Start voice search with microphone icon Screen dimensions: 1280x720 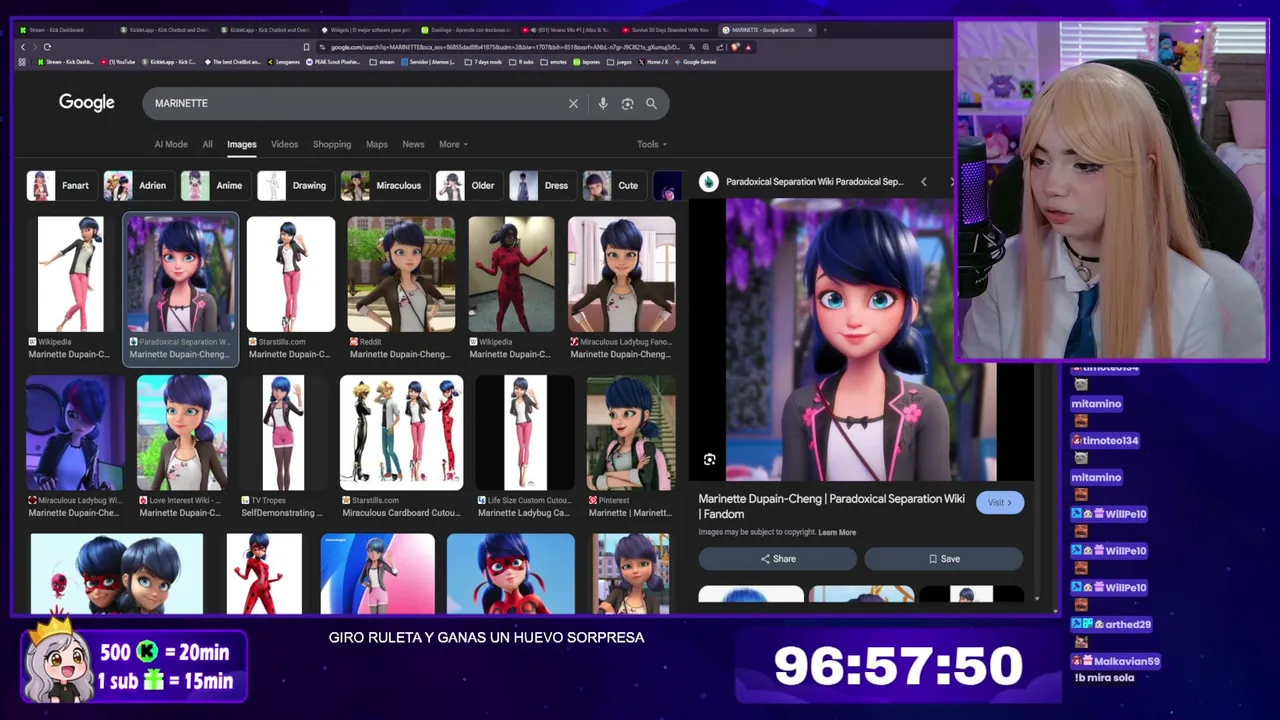click(x=602, y=103)
